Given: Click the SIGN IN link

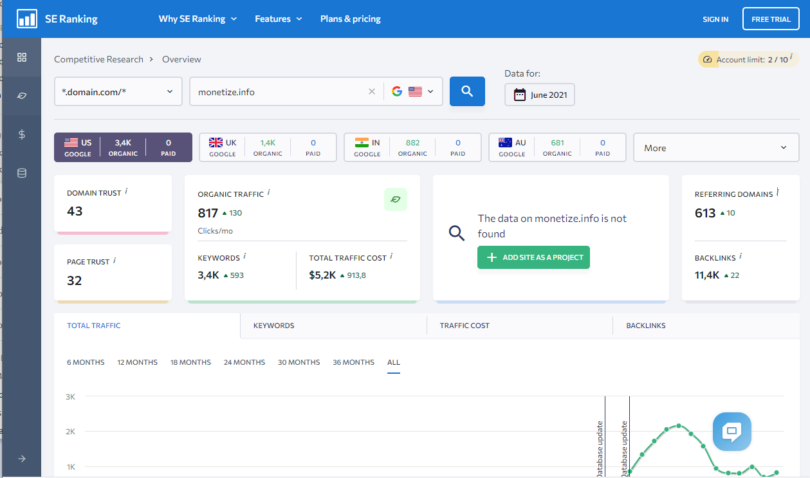Looking at the screenshot, I should [x=715, y=19].
